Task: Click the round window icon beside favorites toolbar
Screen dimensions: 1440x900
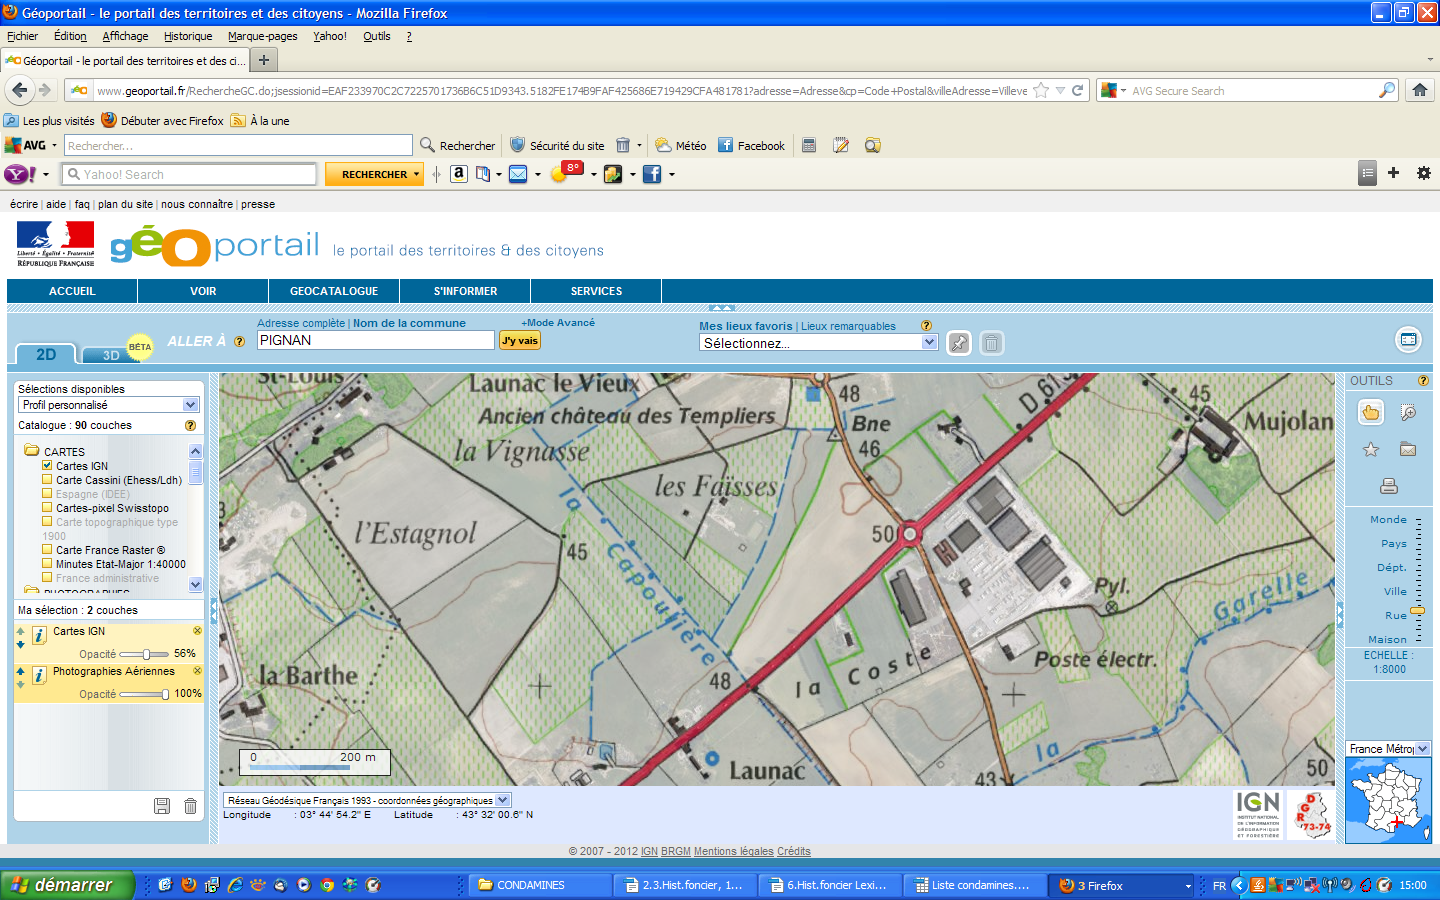Action: [1408, 340]
